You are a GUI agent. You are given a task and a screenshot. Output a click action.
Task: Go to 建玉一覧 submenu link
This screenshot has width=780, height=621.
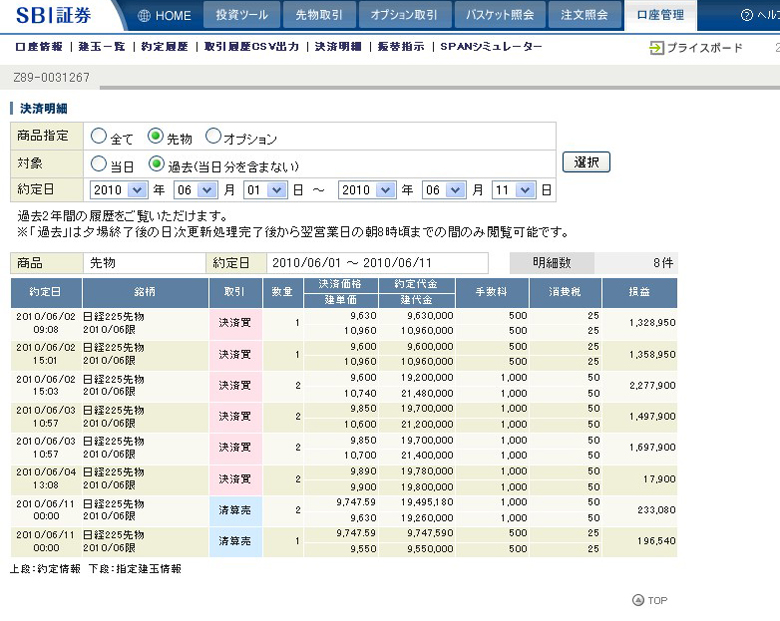pyautogui.click(x=101, y=47)
